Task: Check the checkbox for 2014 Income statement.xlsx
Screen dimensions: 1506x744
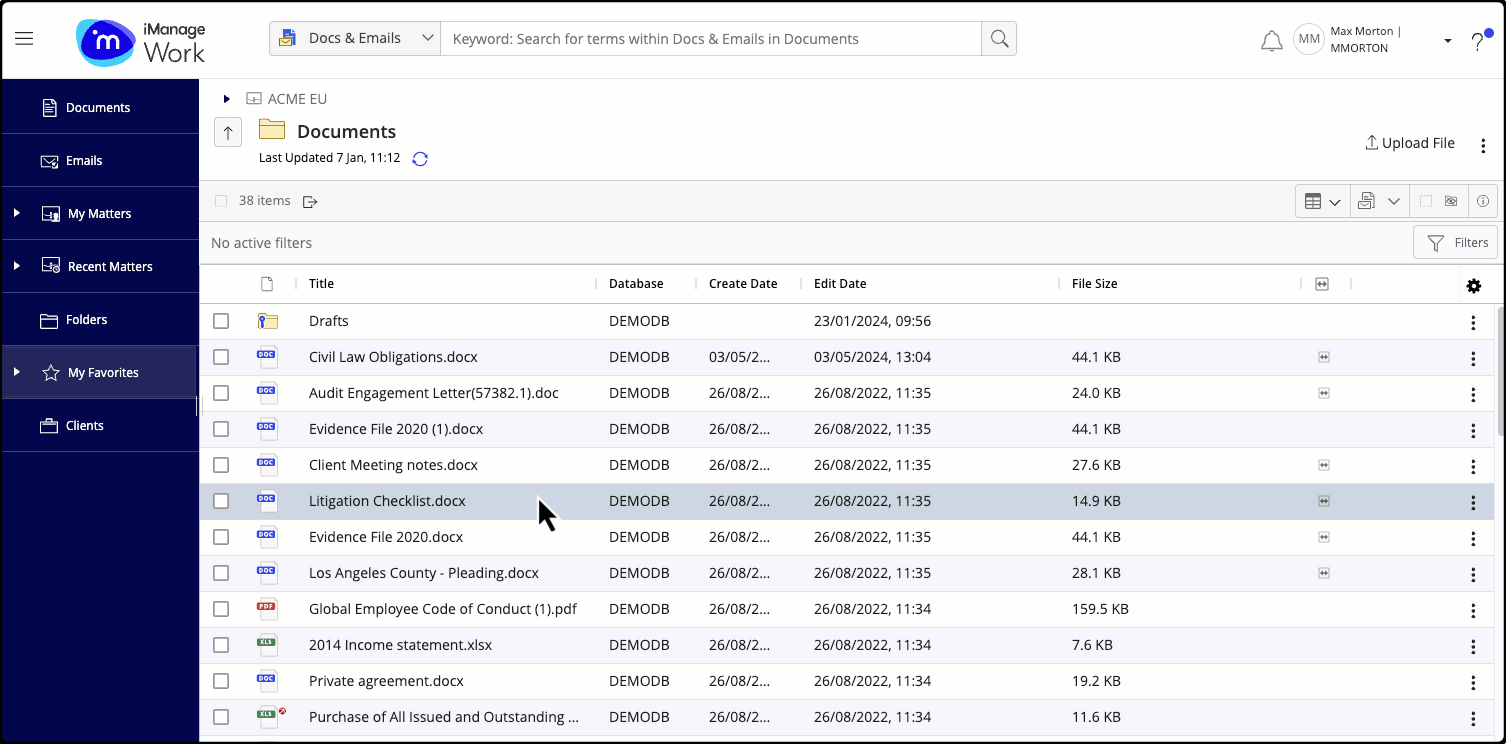Action: [220, 645]
